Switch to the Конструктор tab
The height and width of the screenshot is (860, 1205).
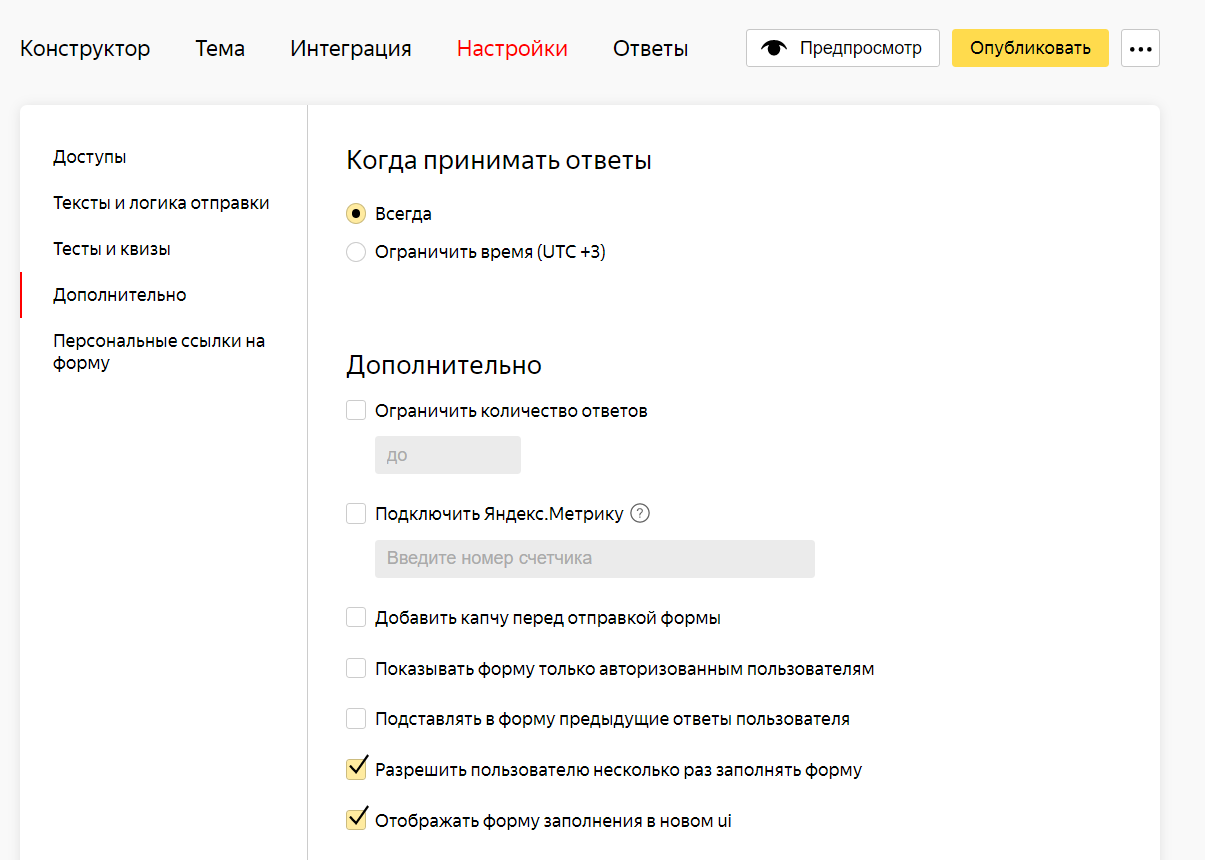pos(85,49)
